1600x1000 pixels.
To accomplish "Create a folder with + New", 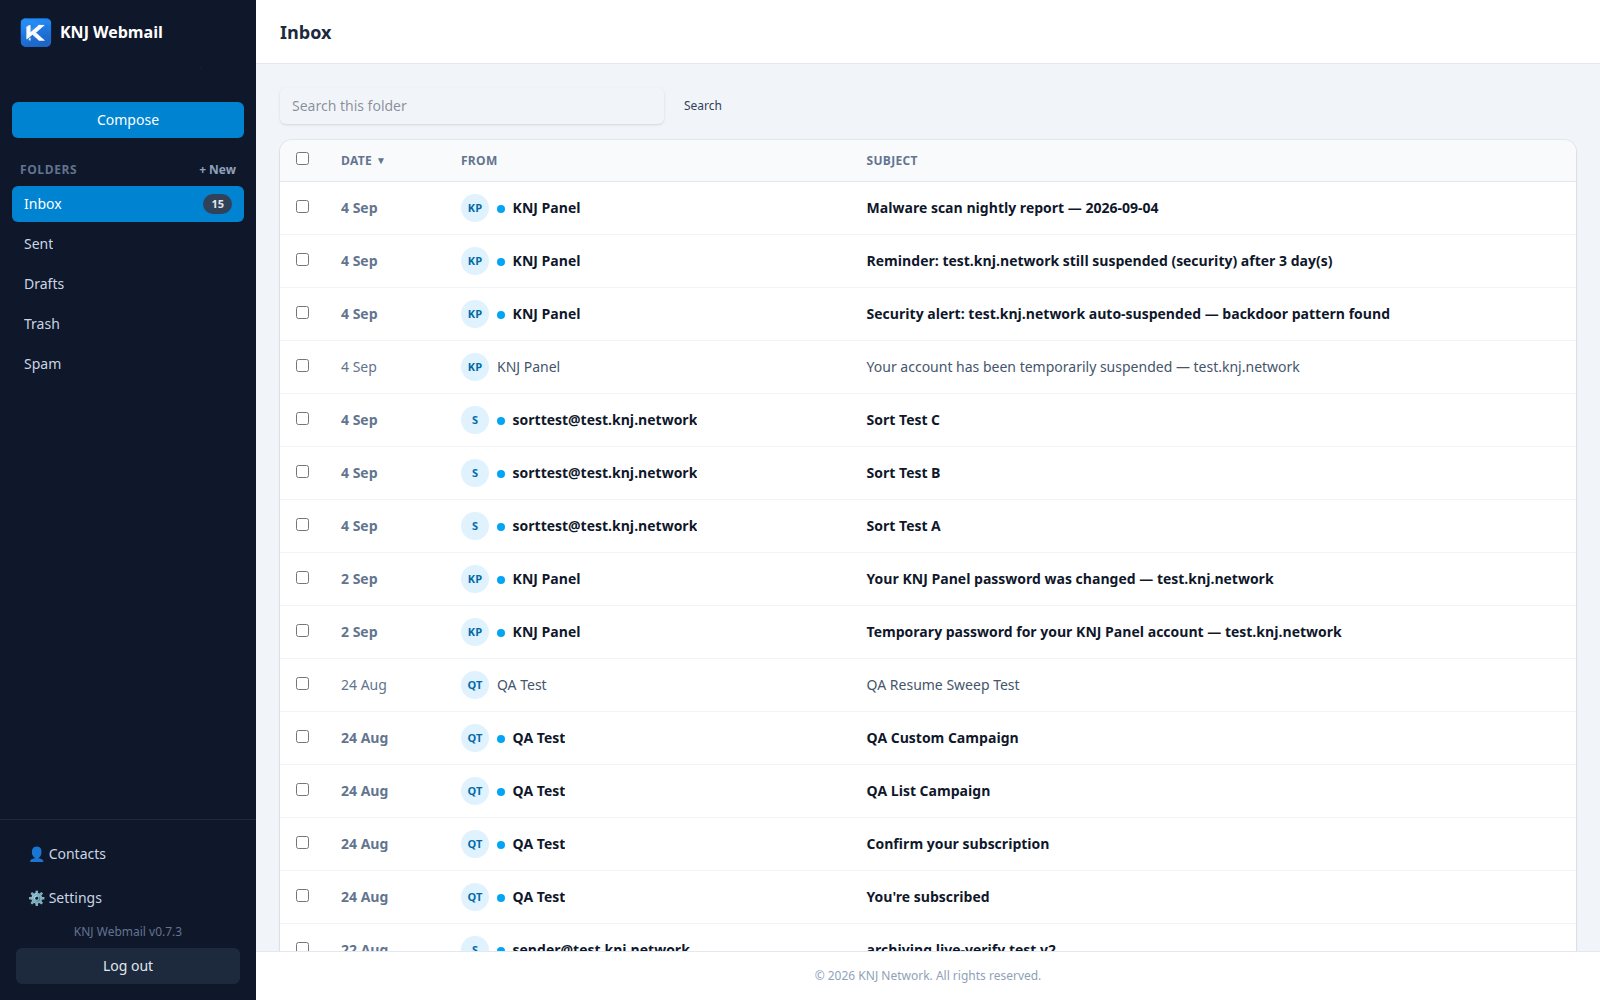I will tap(218, 170).
